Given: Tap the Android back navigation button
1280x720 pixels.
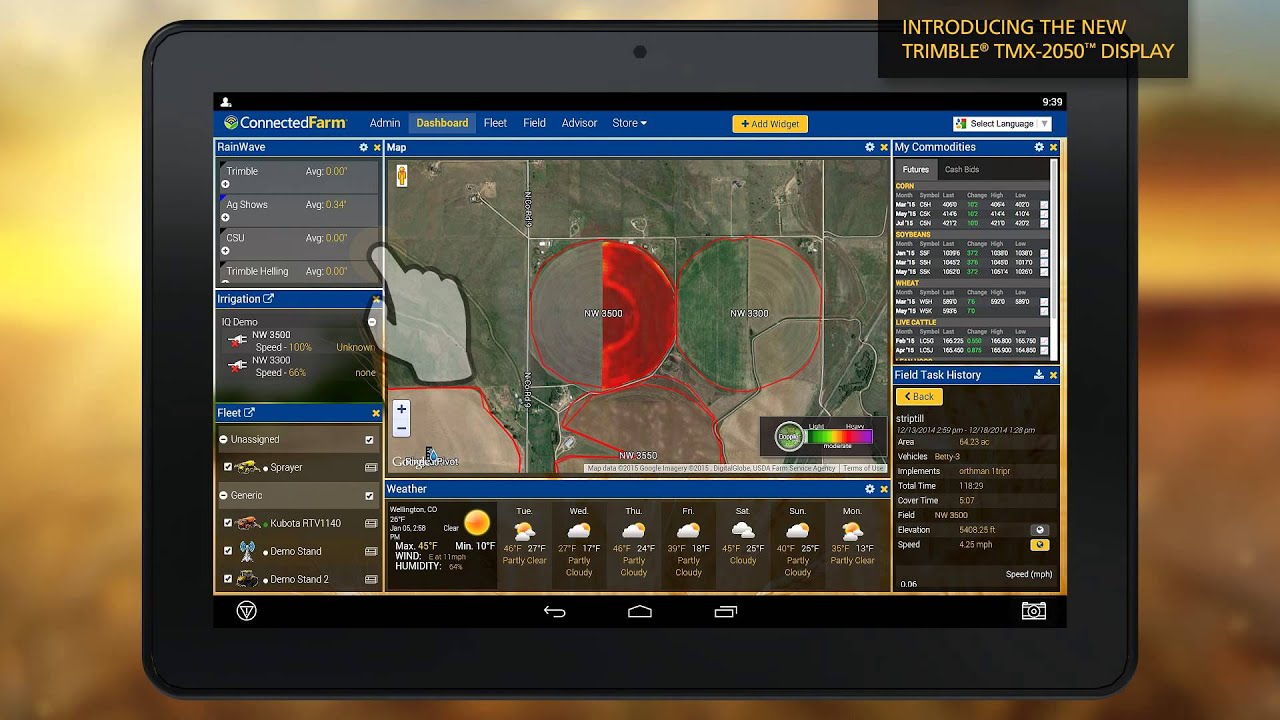Looking at the screenshot, I should 554,611.
